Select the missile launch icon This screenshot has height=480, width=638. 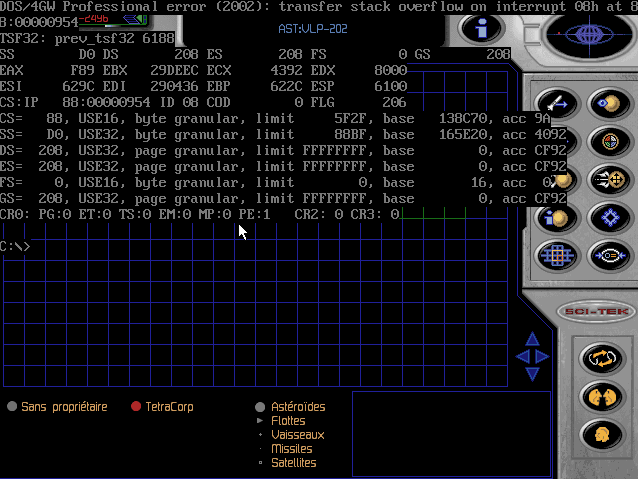click(557, 103)
